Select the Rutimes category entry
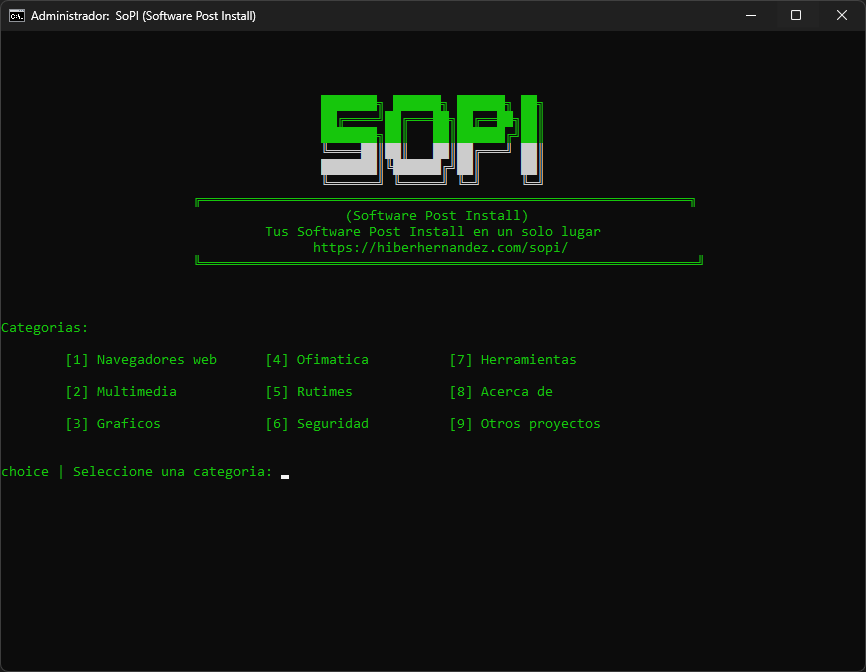 pos(309,392)
